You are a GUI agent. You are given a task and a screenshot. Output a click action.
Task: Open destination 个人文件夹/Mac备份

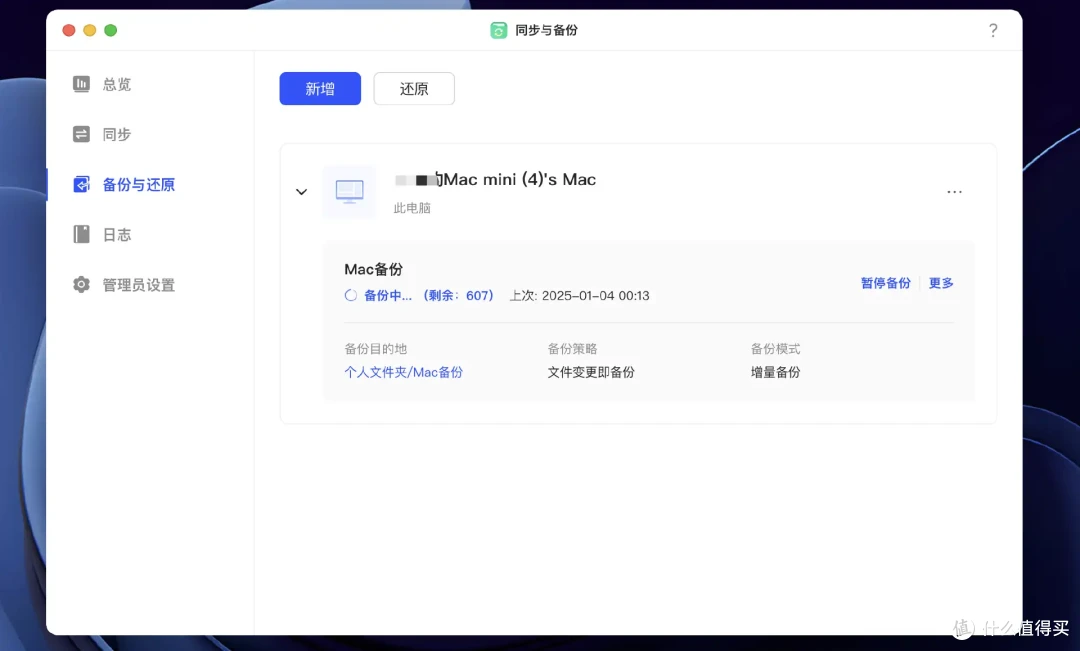pyautogui.click(x=404, y=372)
